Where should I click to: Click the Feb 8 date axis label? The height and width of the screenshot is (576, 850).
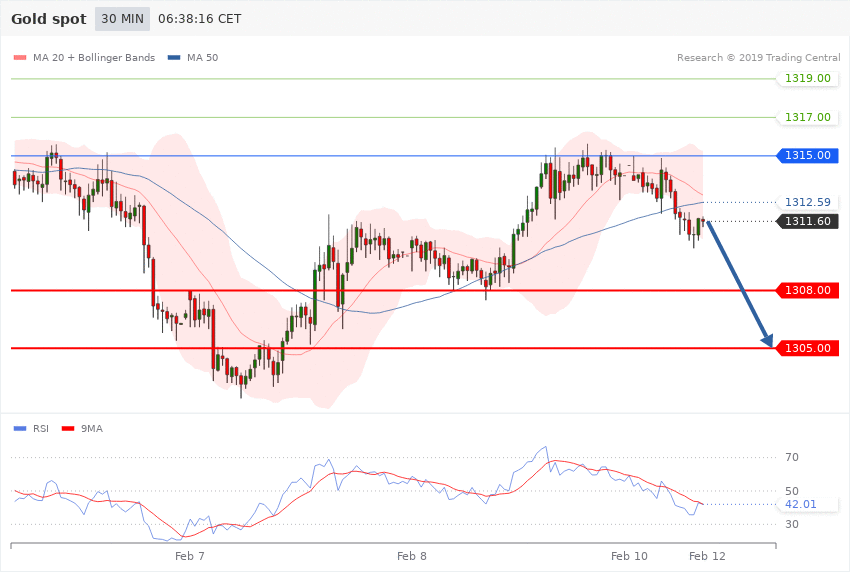pos(411,556)
